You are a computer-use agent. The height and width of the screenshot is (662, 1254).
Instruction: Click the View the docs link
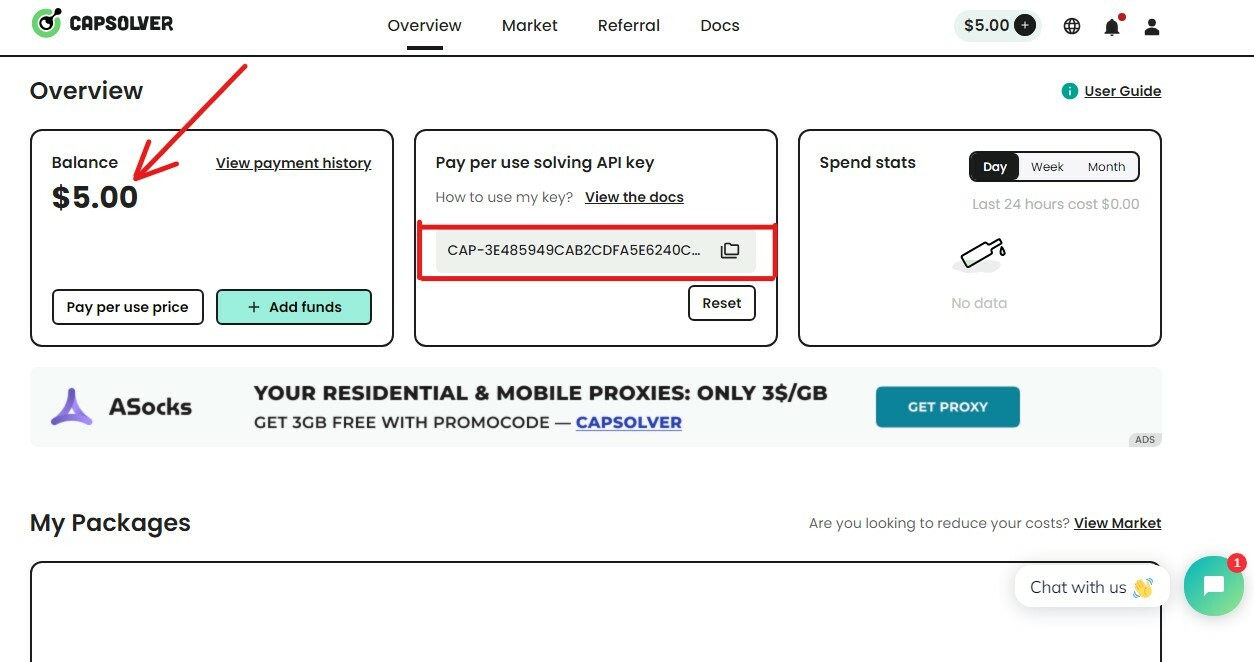coord(634,197)
